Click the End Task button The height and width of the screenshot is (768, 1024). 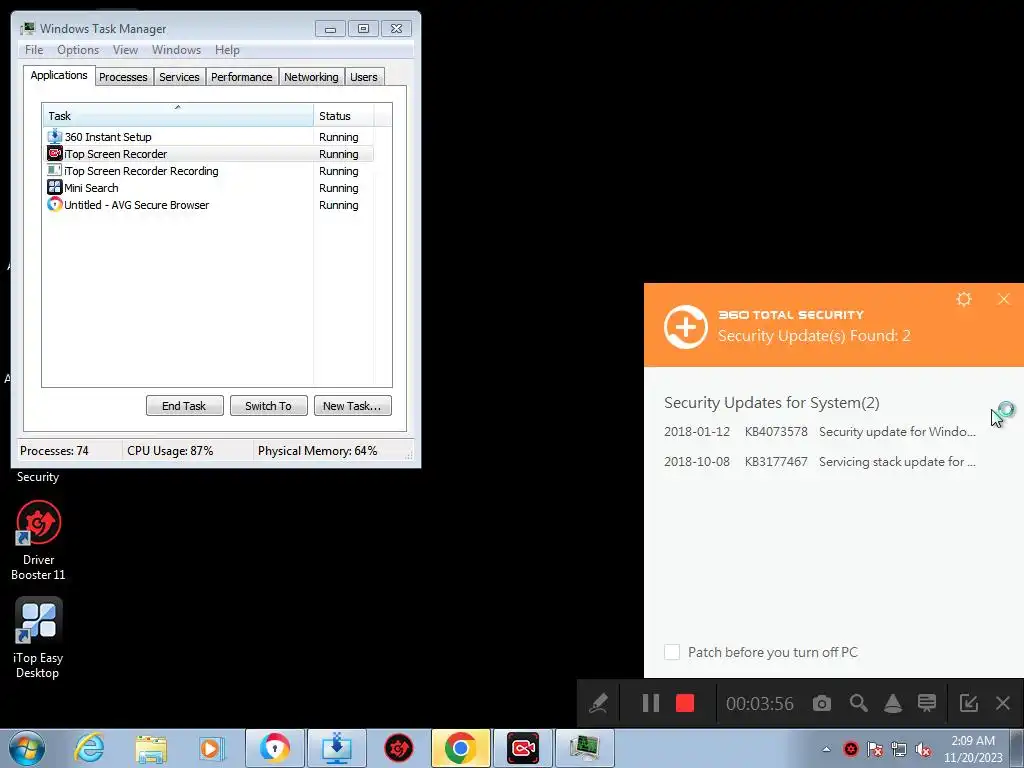coord(185,406)
